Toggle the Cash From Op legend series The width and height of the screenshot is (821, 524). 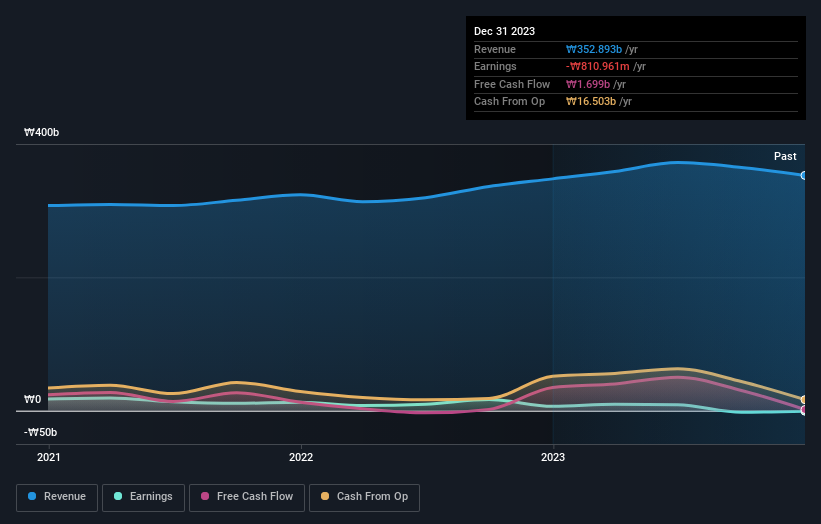tap(364, 497)
